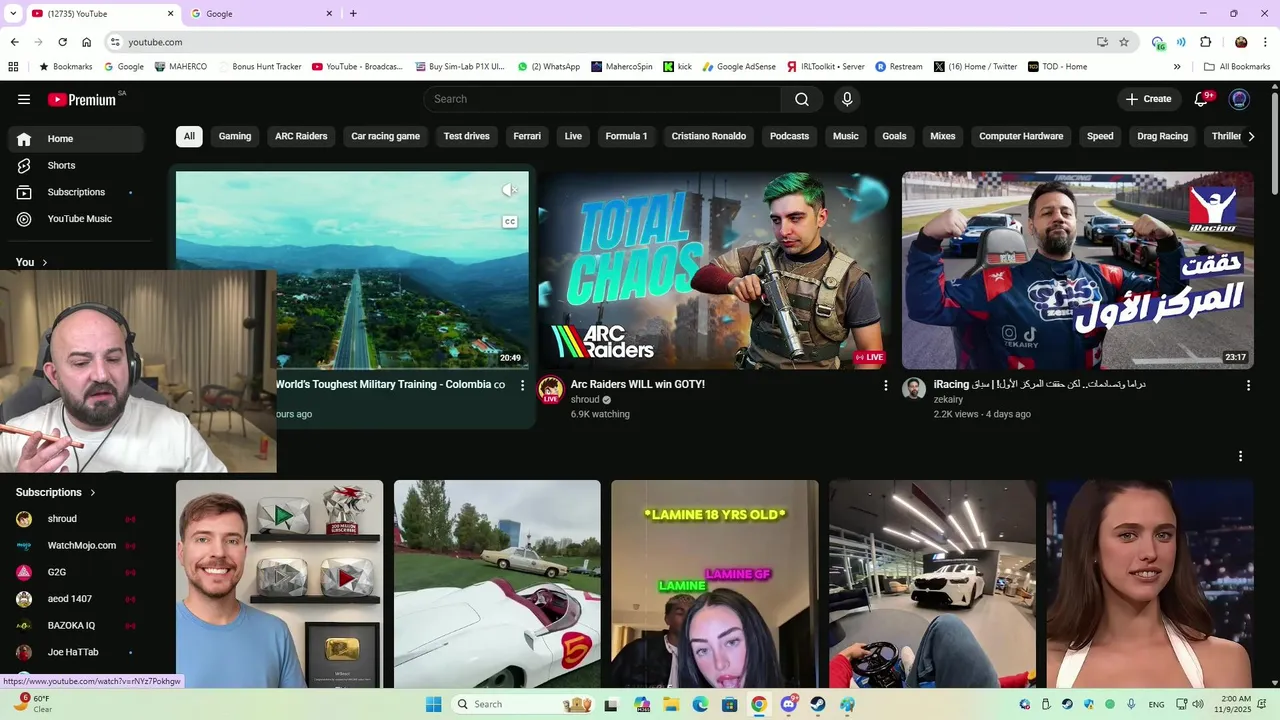Open the Google AdSense bookmark
Image resolution: width=1280 pixels, height=720 pixels.
point(739,67)
